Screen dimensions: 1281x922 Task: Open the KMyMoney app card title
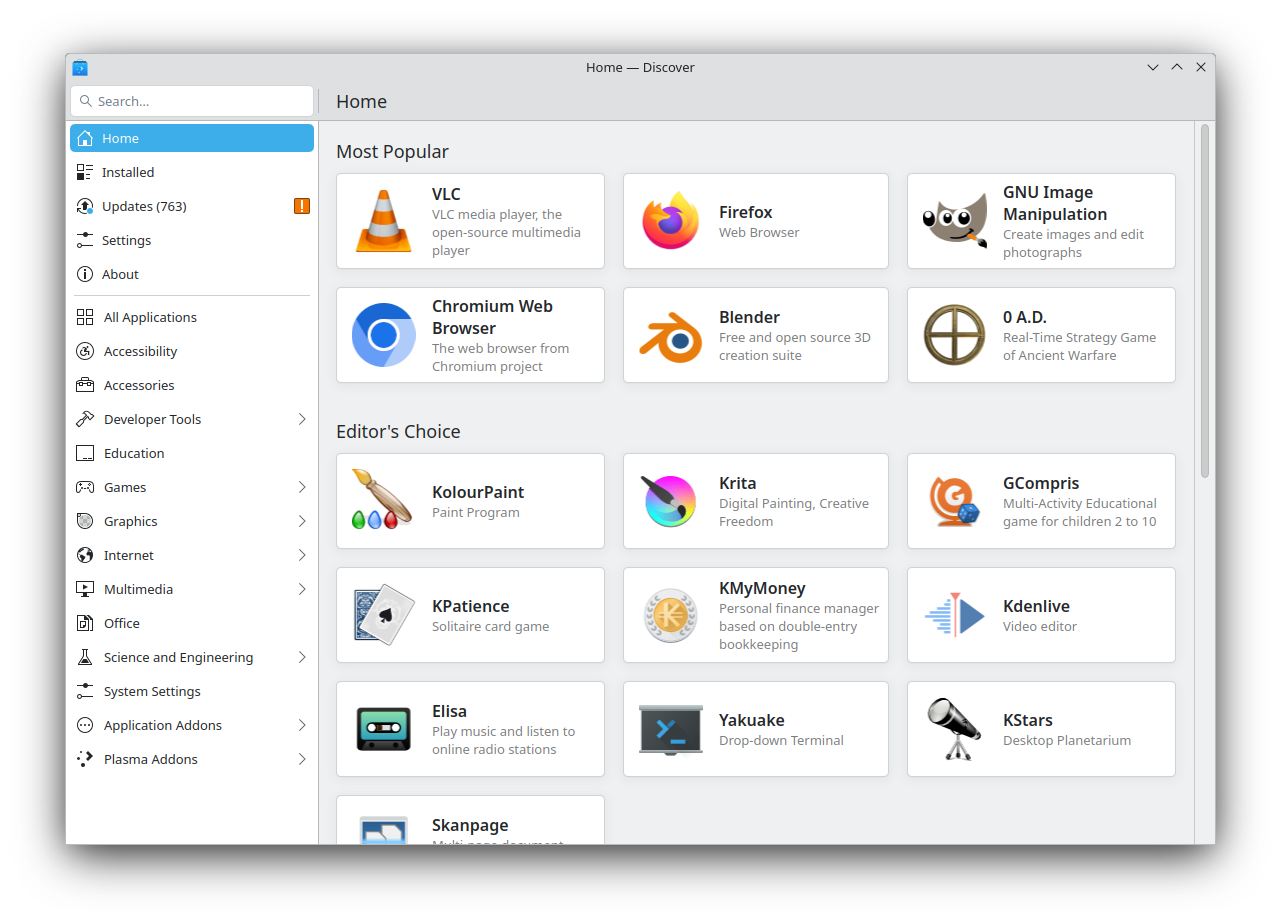762,588
